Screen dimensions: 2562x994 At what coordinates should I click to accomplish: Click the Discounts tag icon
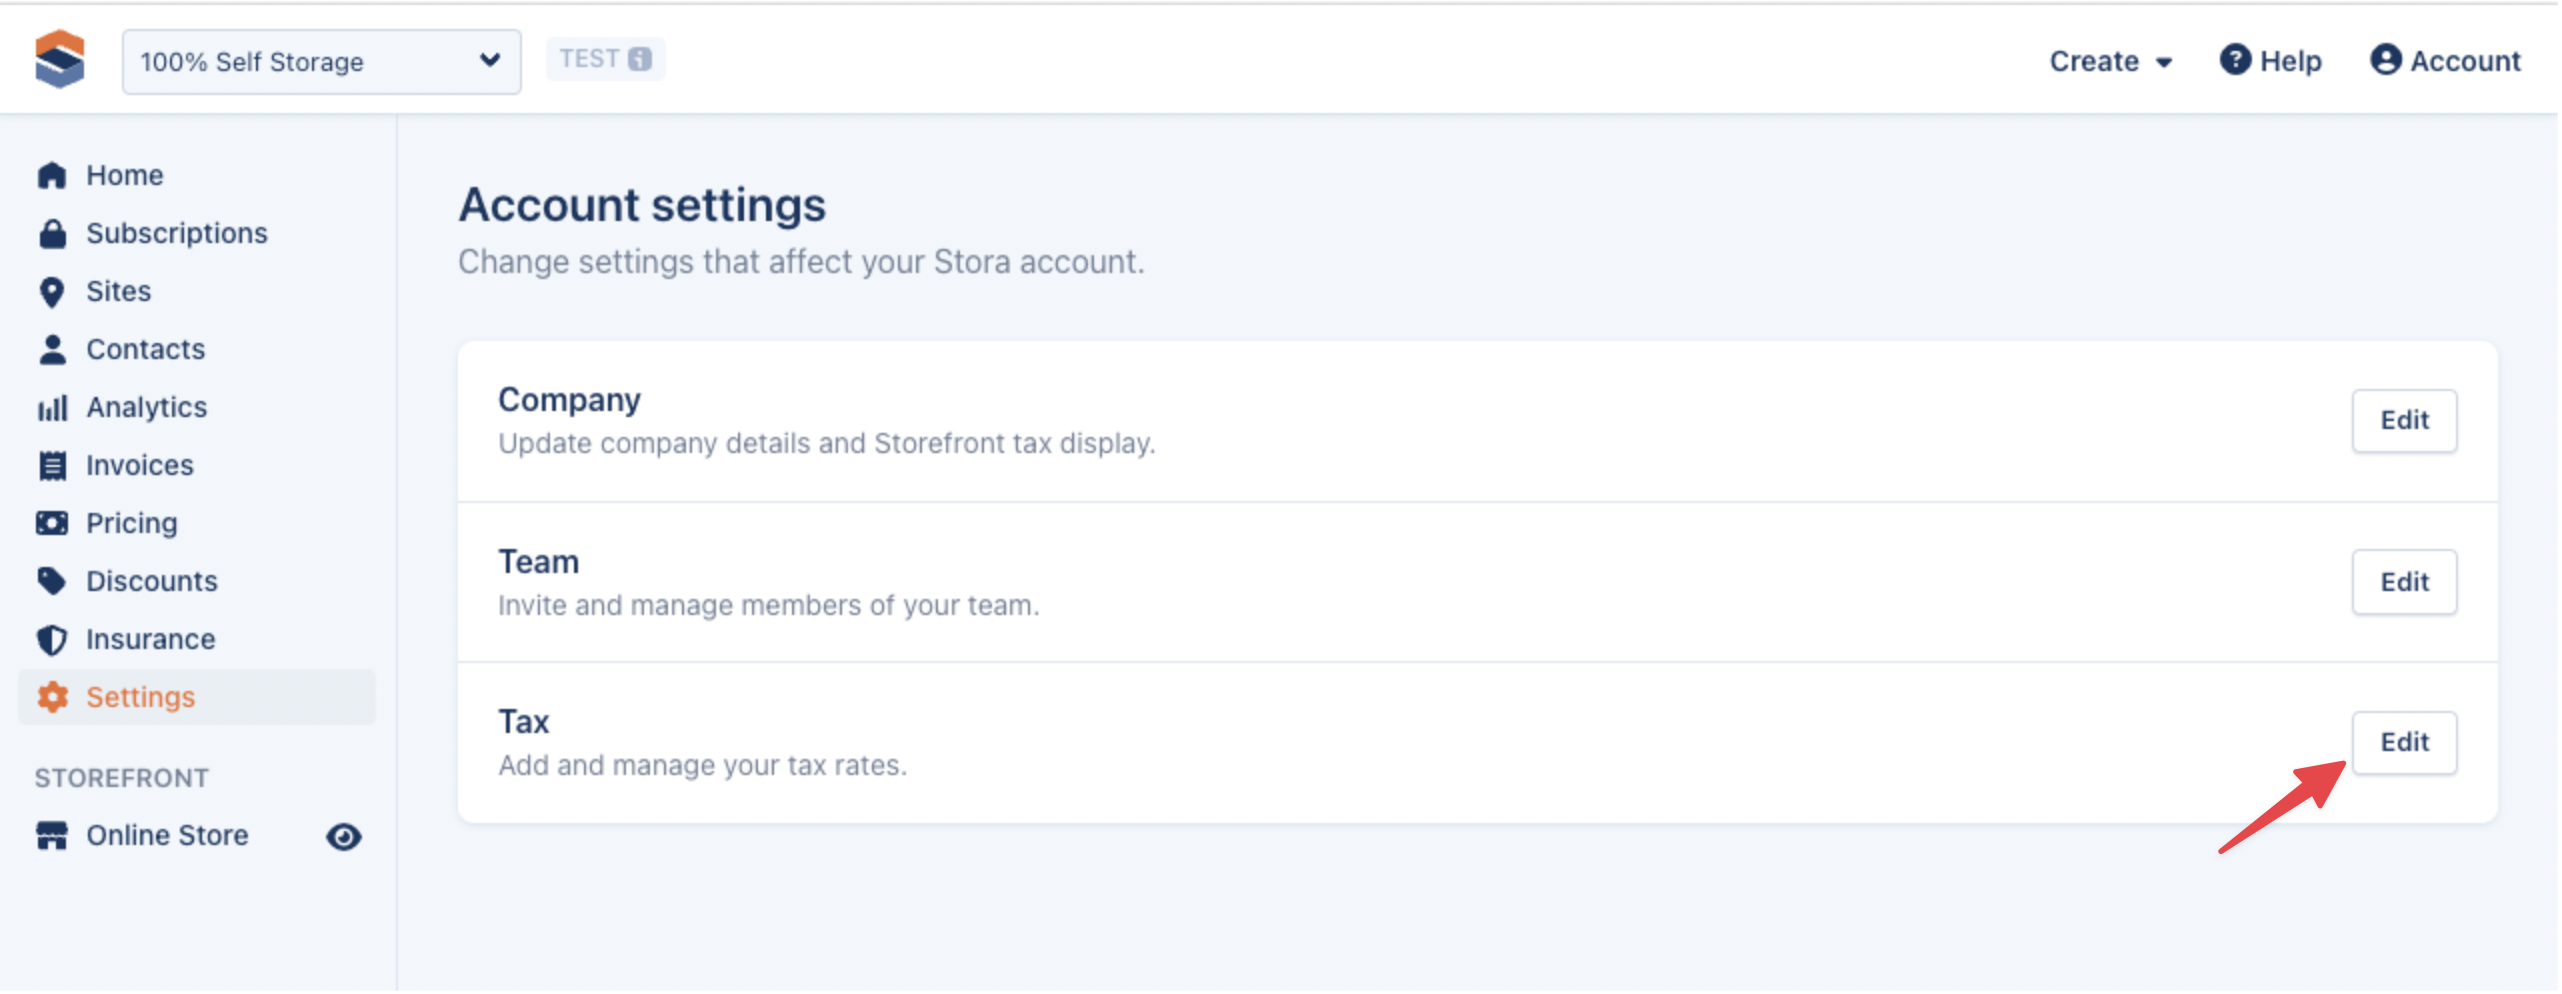52,582
